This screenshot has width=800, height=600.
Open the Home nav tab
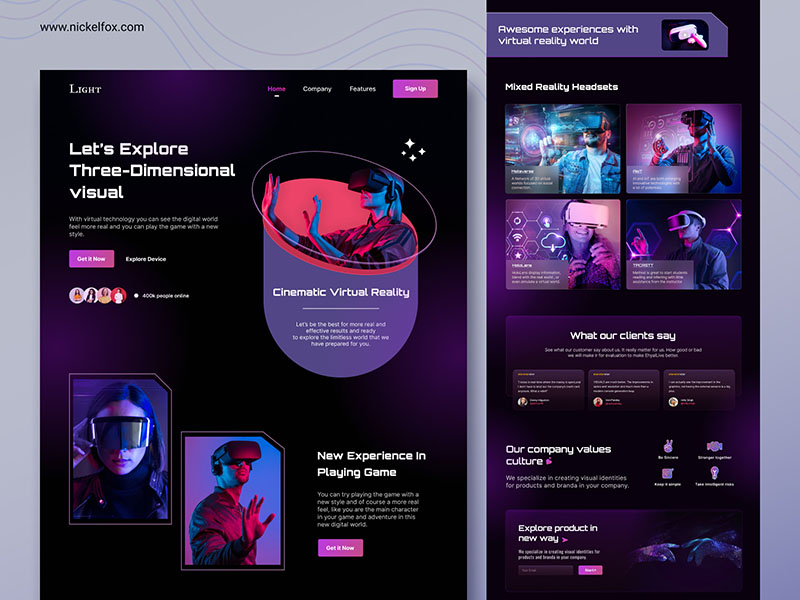pyautogui.click(x=277, y=89)
